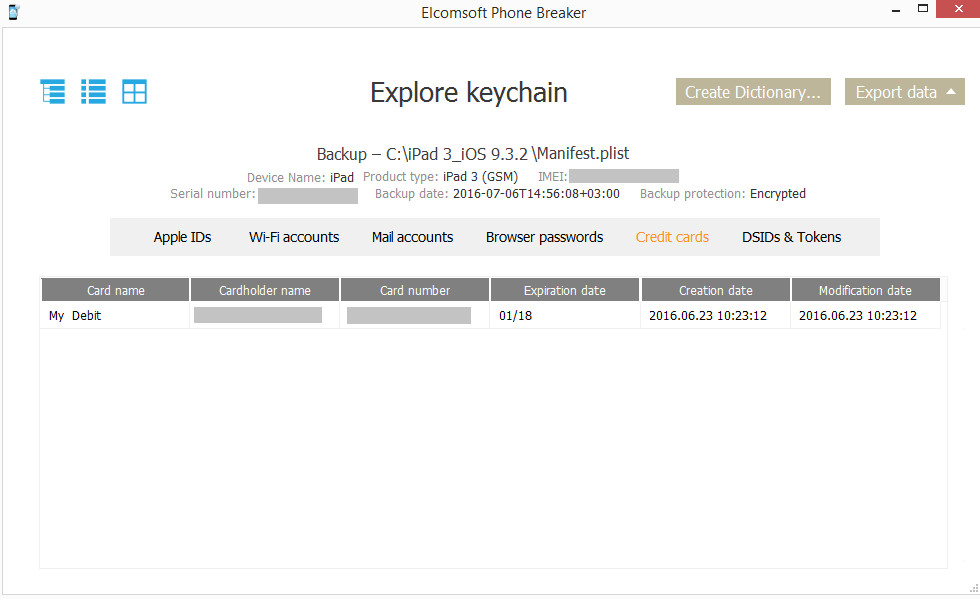This screenshot has width=980, height=599.
Task: Click the backup date value
Action: [536, 194]
